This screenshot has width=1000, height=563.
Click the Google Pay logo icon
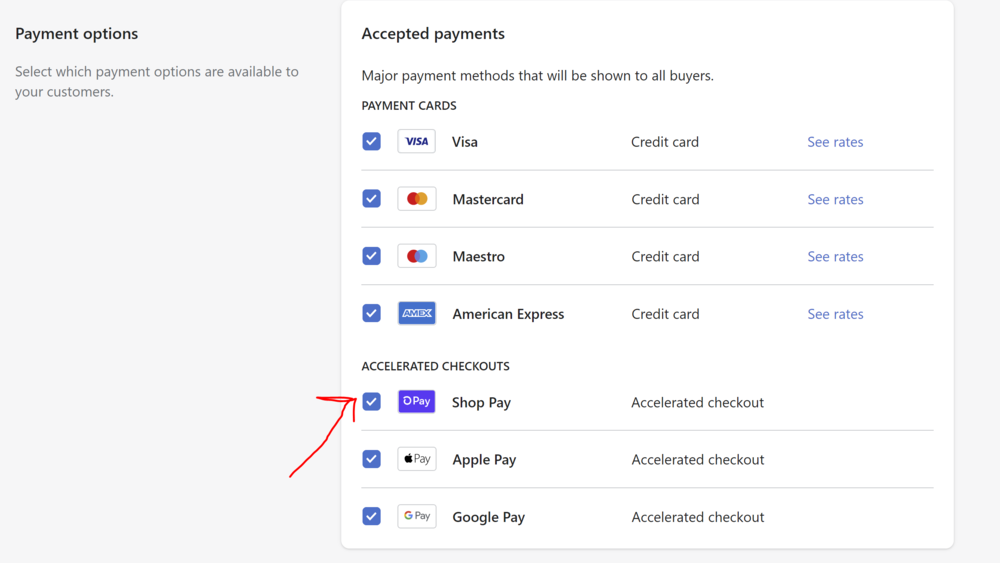pos(416,516)
